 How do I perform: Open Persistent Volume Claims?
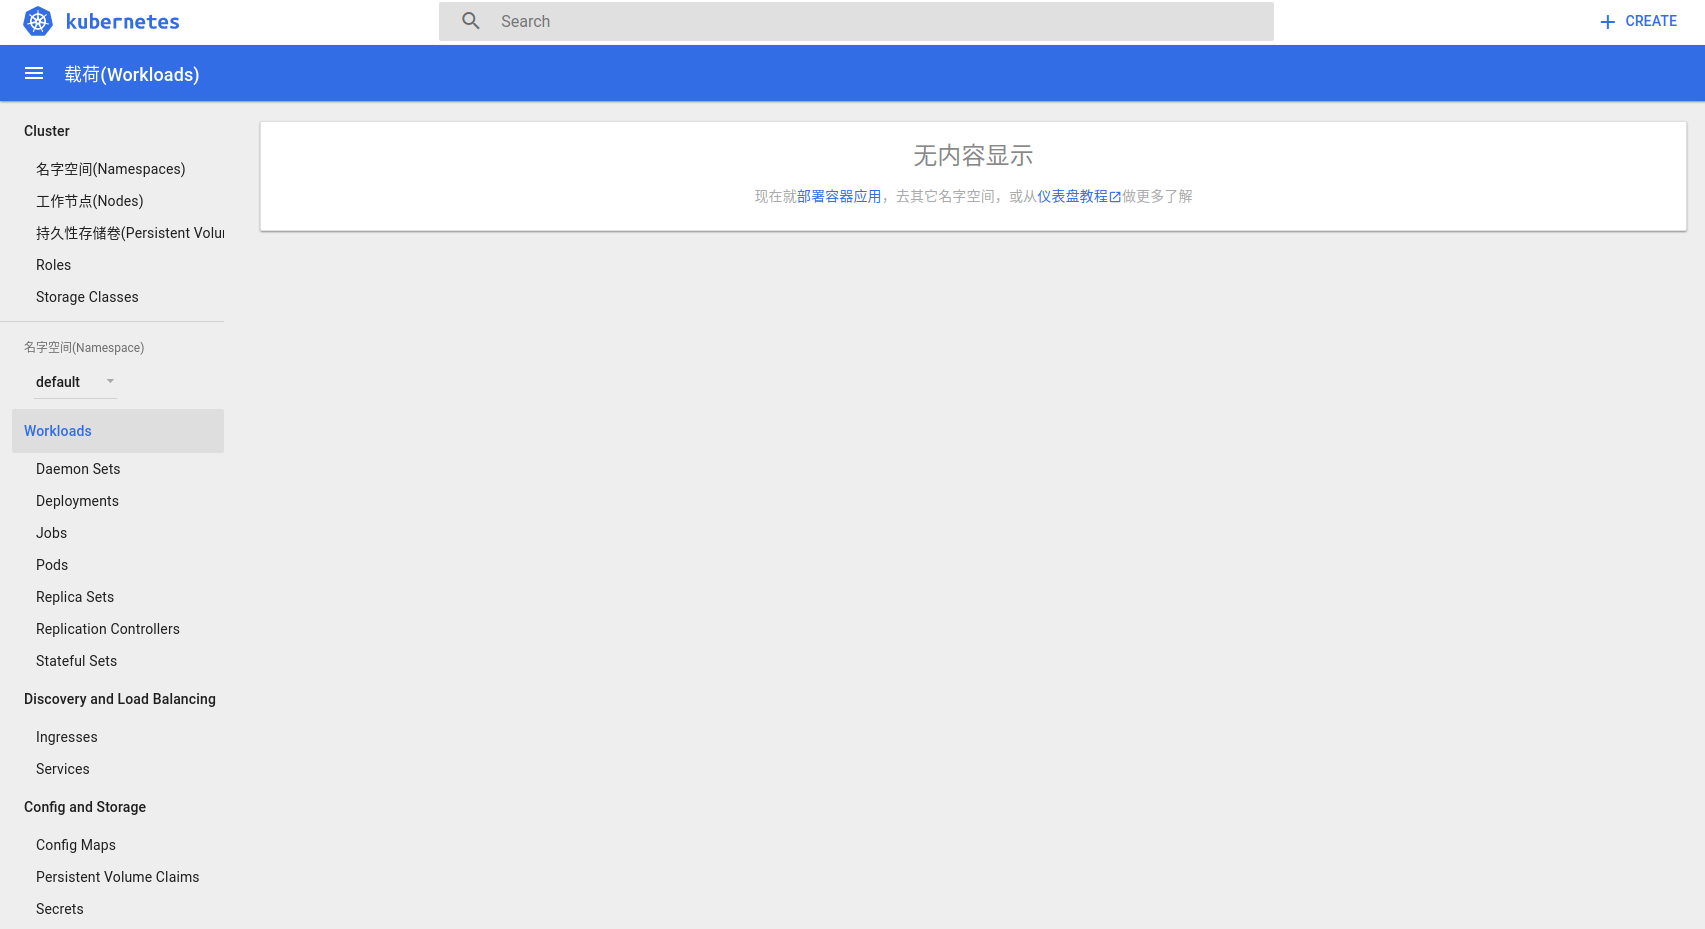118,877
